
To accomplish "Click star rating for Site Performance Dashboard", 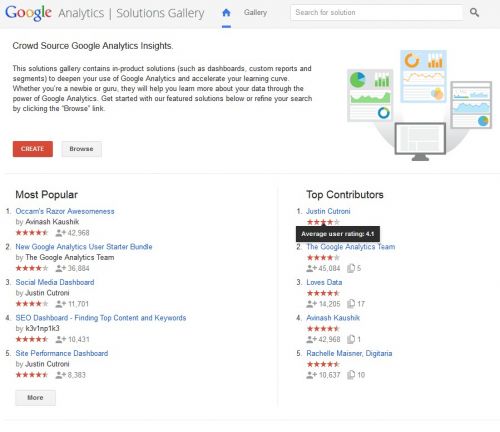I will point(32,375).
